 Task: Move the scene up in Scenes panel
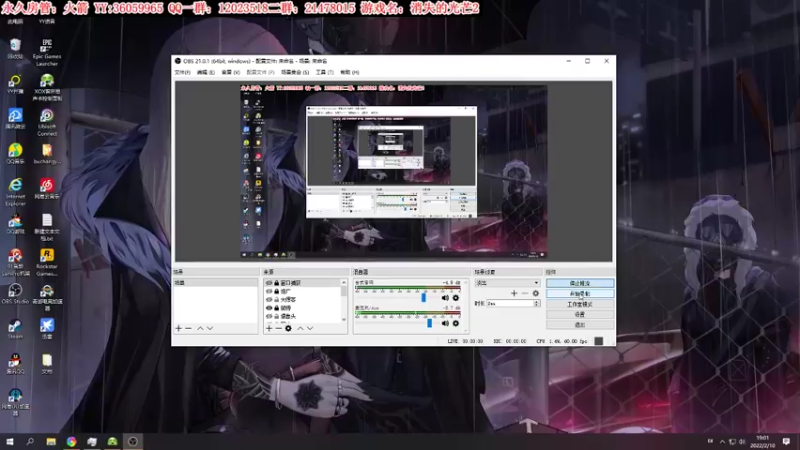(200, 328)
